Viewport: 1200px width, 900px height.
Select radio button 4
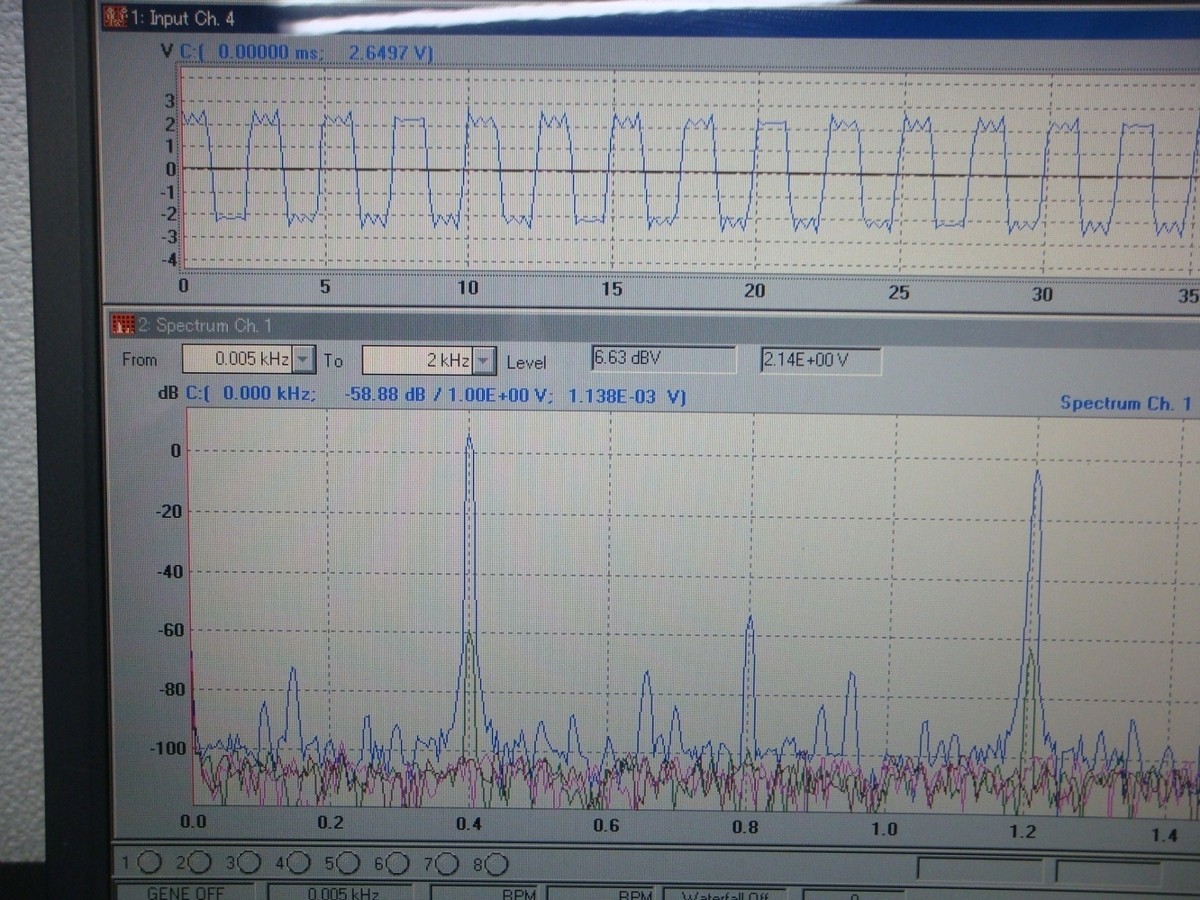[298, 862]
